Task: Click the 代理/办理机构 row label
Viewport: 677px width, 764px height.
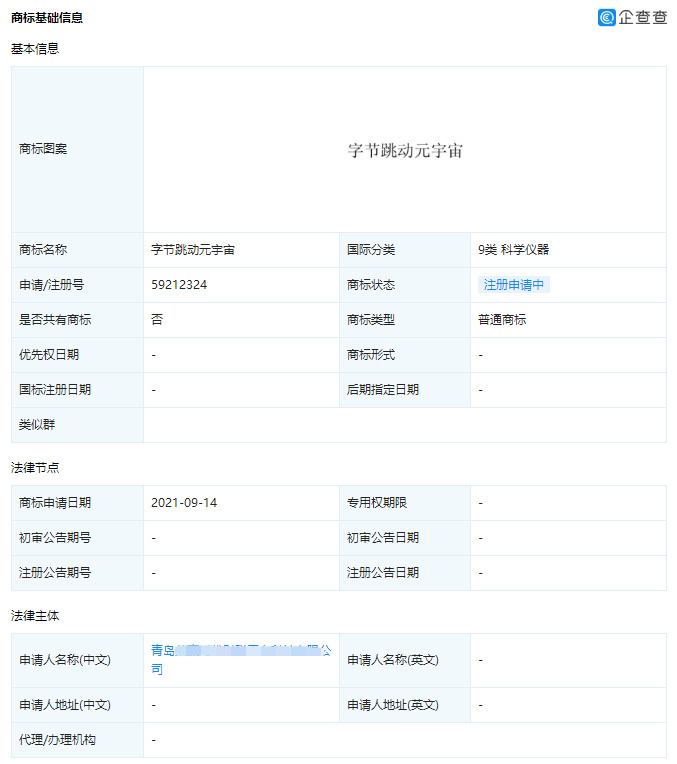Action: 58,740
